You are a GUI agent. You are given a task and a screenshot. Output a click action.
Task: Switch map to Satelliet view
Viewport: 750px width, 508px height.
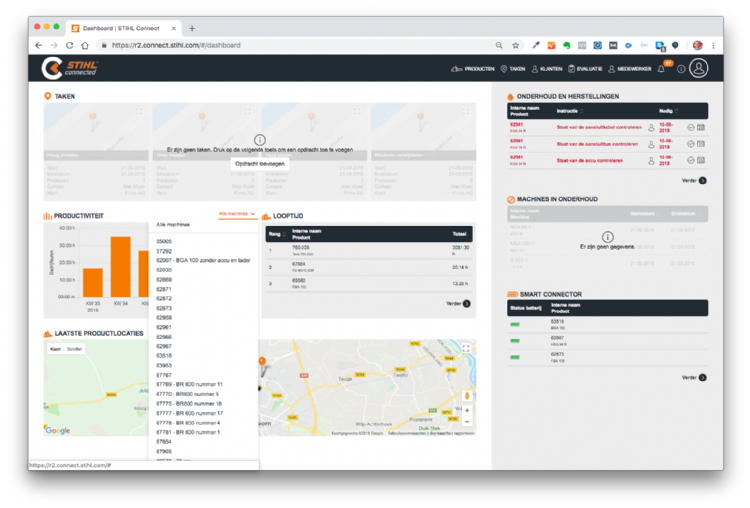(x=75, y=349)
